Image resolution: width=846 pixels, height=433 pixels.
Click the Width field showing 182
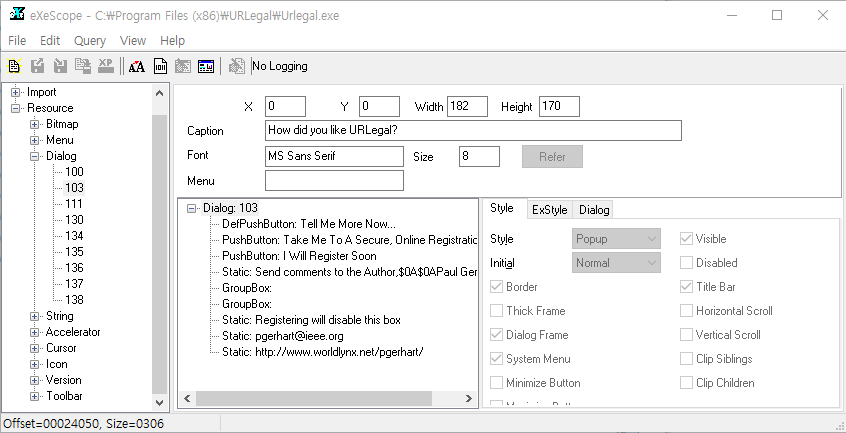coord(467,106)
